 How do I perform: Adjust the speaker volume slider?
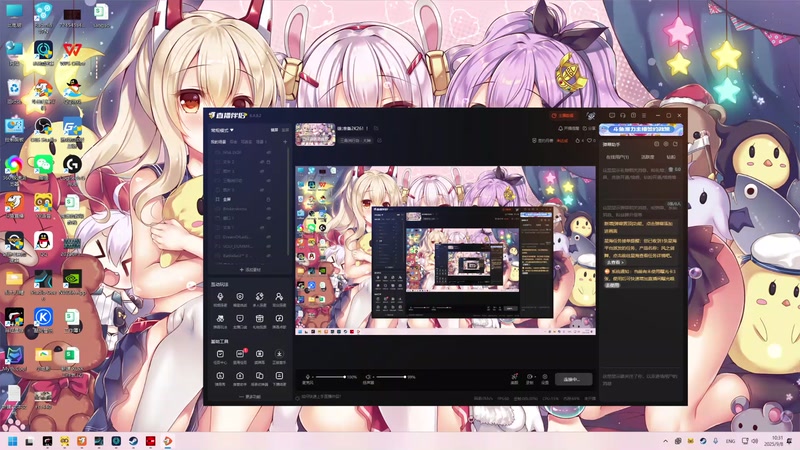(391, 377)
